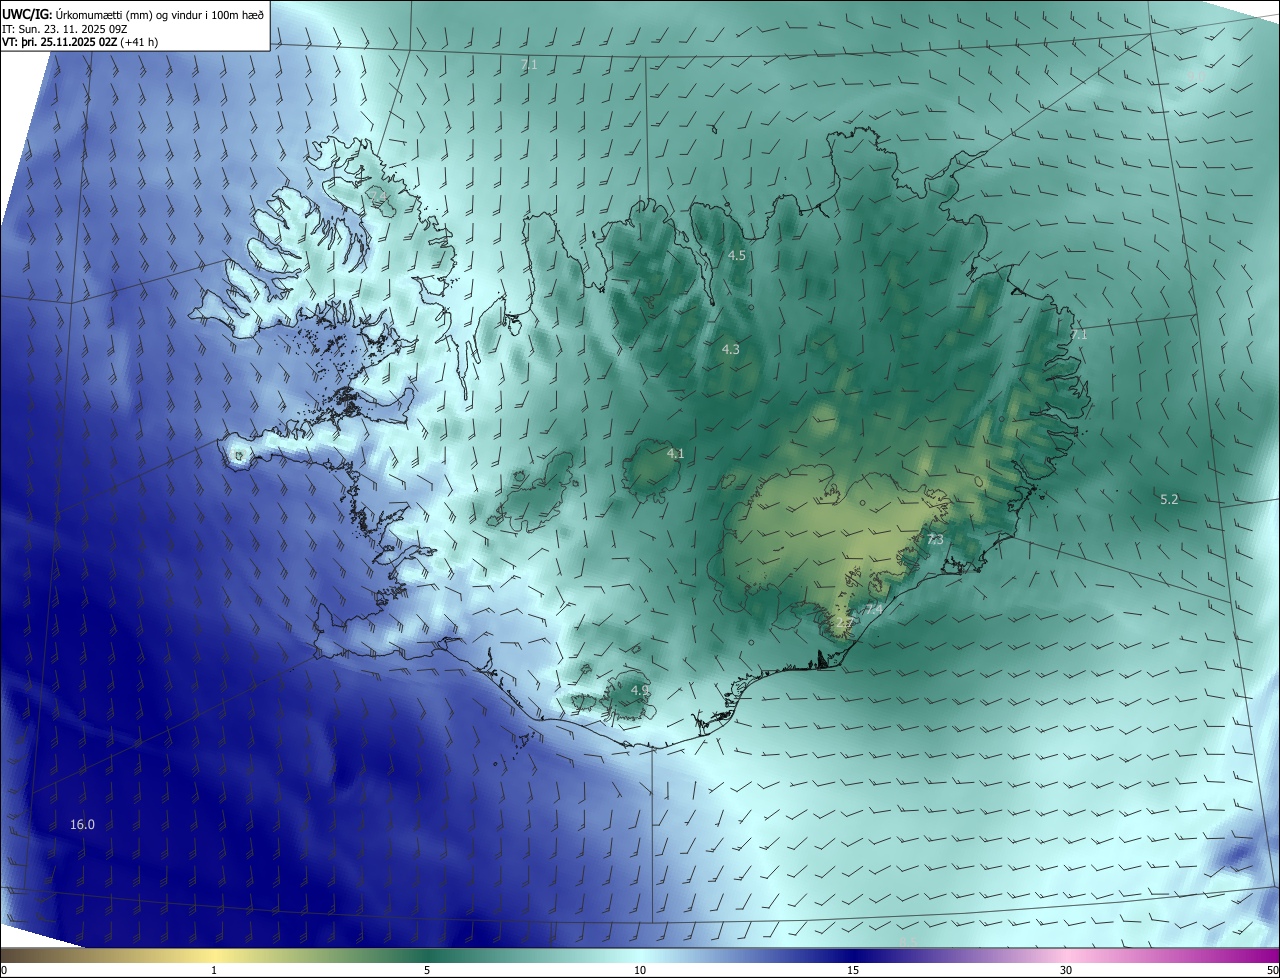
Task: Click the 5.2 value label on the map
Action: tap(1169, 499)
